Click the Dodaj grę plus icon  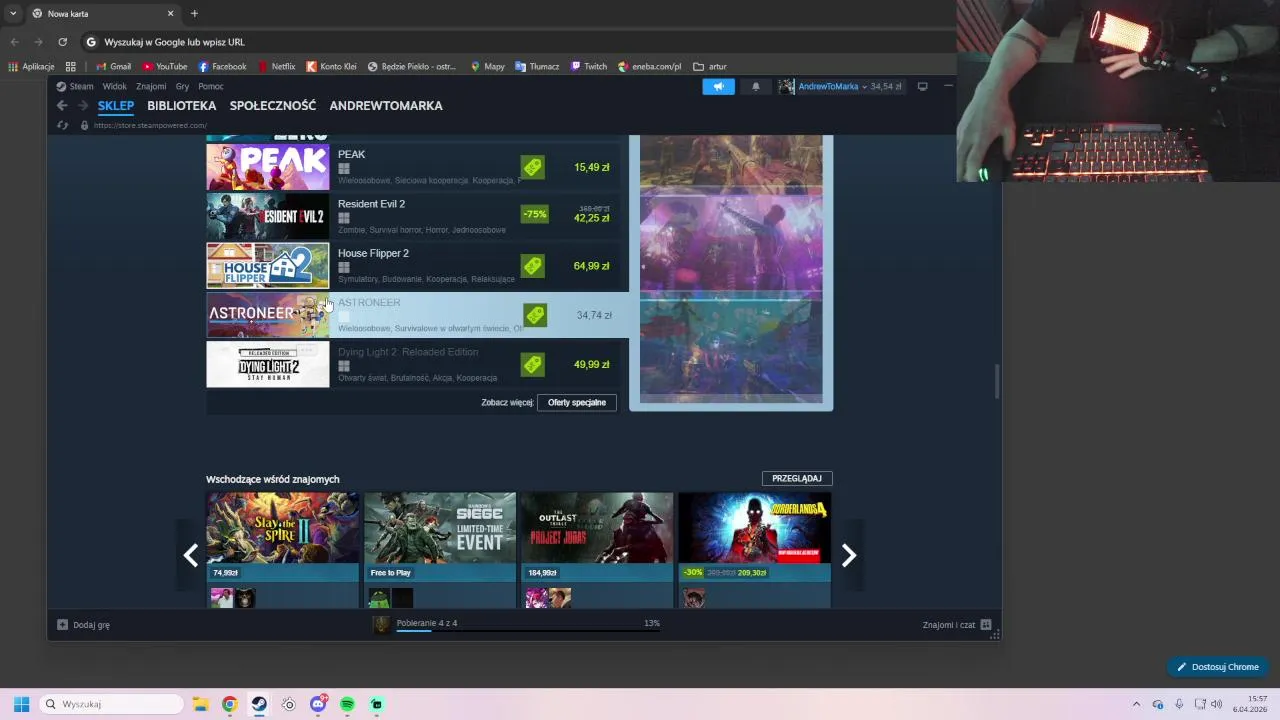[62, 625]
